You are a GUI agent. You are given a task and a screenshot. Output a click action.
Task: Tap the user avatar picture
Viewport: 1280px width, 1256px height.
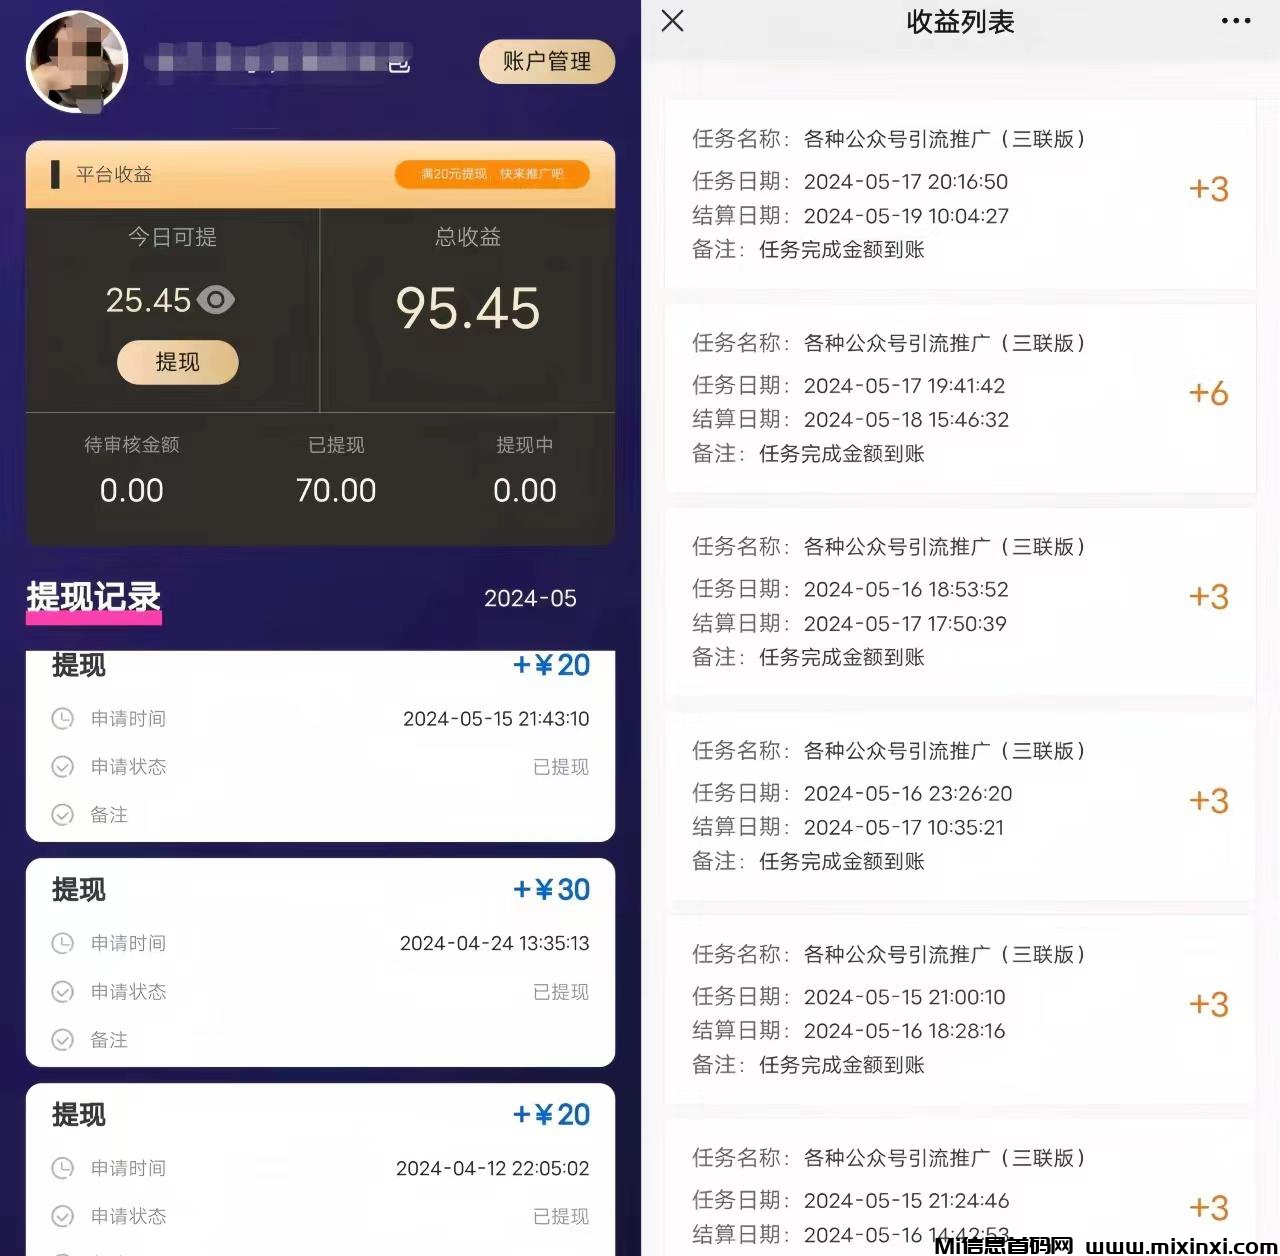tap(77, 62)
